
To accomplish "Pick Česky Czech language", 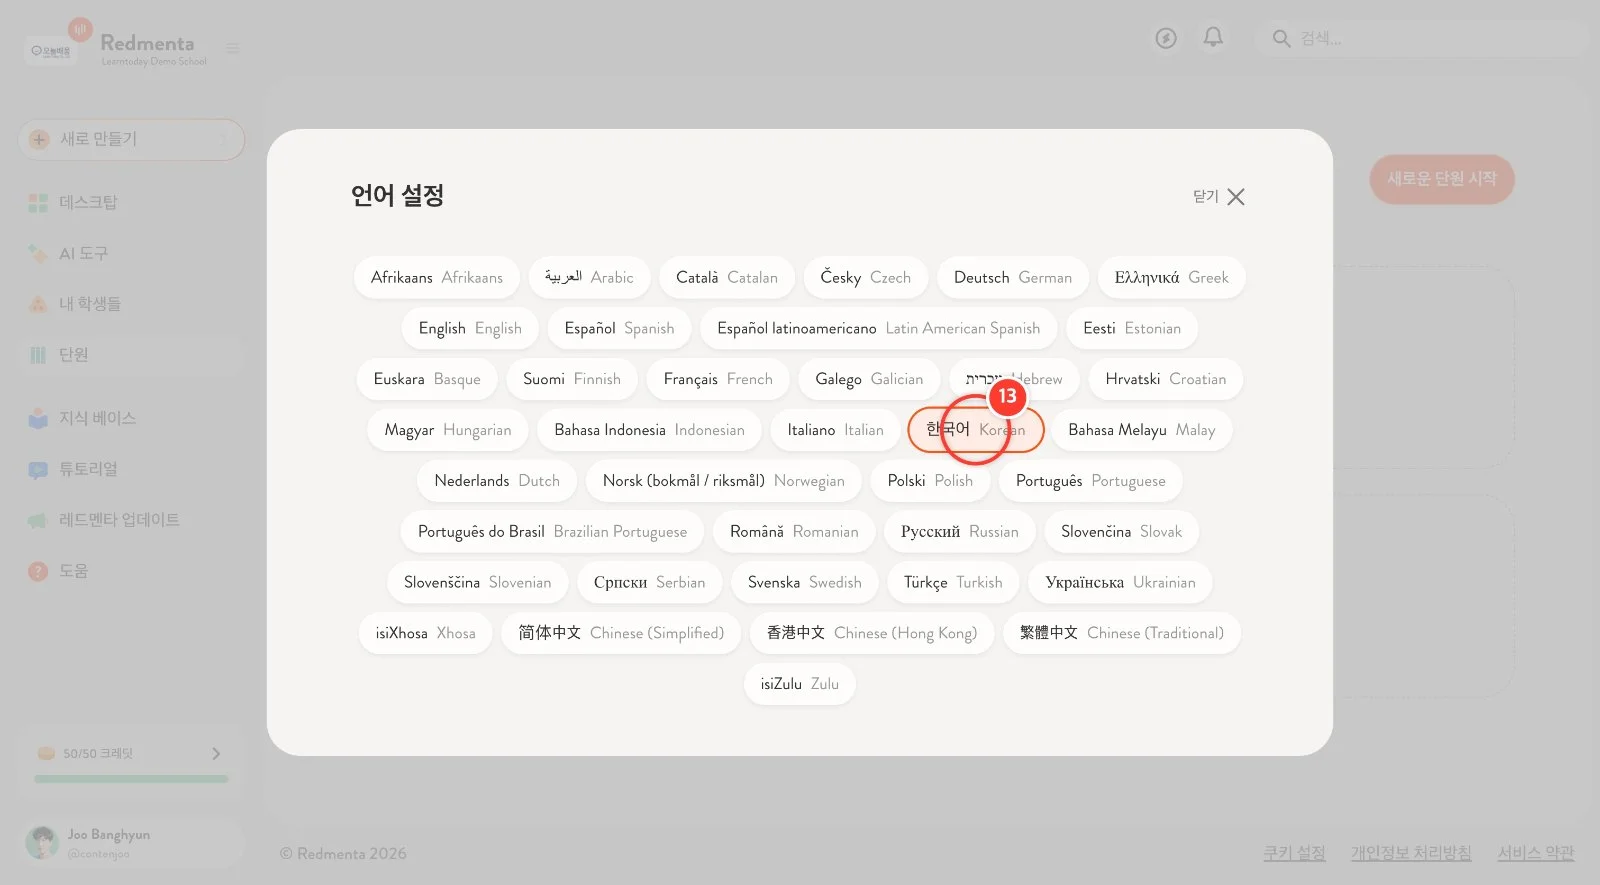I will point(865,277).
